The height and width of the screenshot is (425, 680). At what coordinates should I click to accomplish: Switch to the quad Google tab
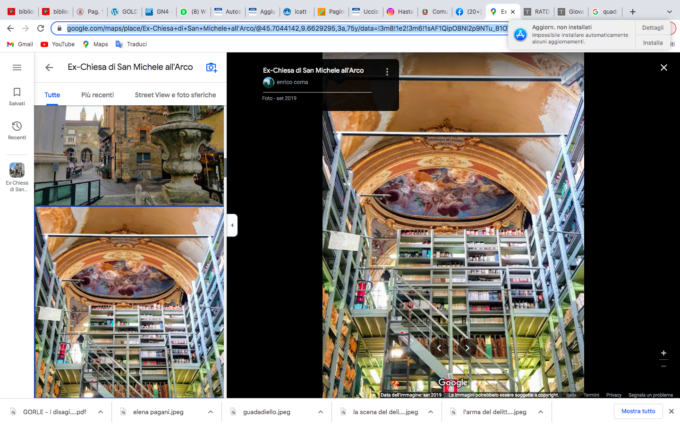click(x=605, y=12)
